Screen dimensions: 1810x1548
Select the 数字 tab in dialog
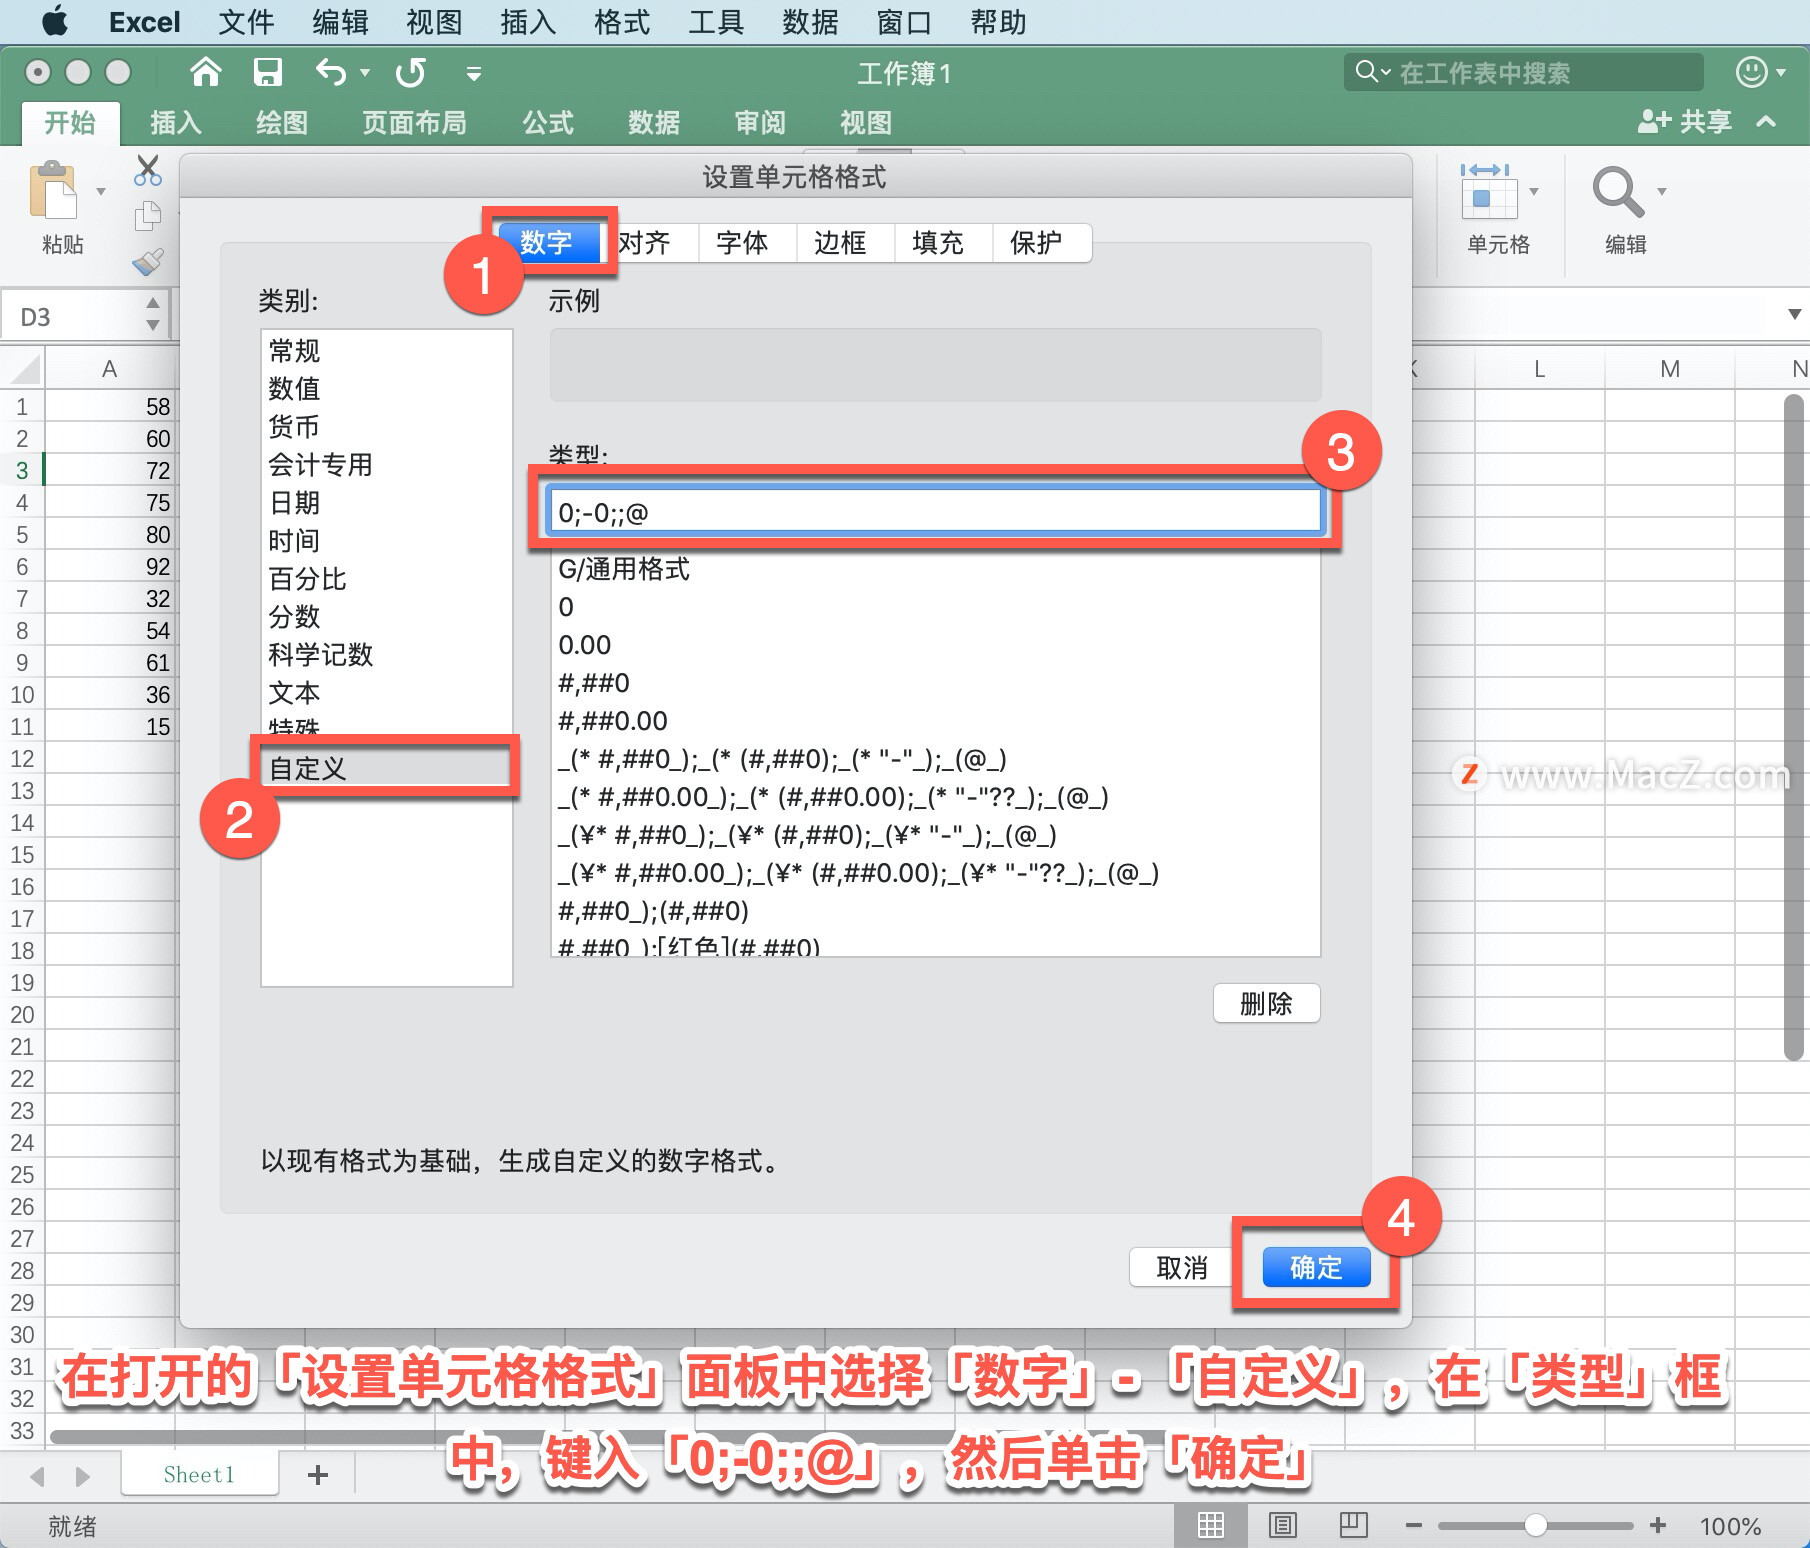pyautogui.click(x=548, y=243)
